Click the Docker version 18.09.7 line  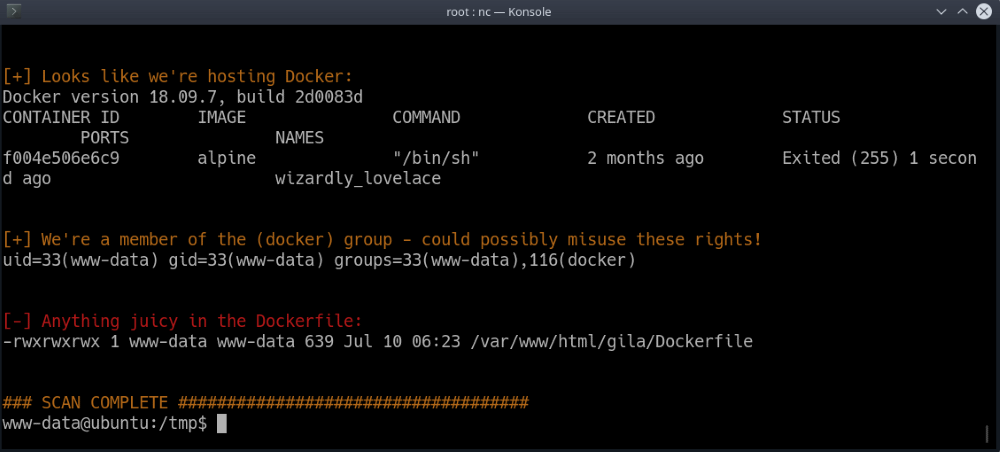(182, 97)
